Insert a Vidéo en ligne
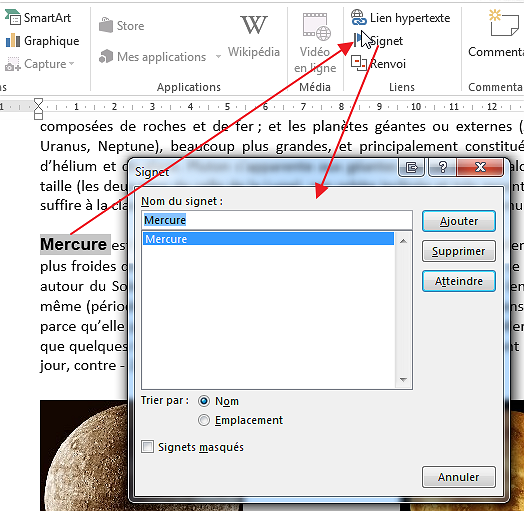This screenshot has height=511, width=524. (x=315, y=43)
